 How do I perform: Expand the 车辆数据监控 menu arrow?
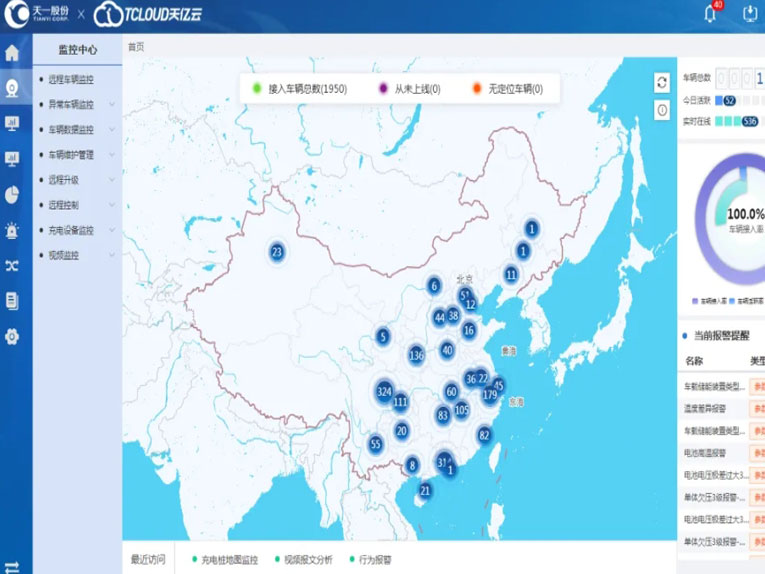112,130
